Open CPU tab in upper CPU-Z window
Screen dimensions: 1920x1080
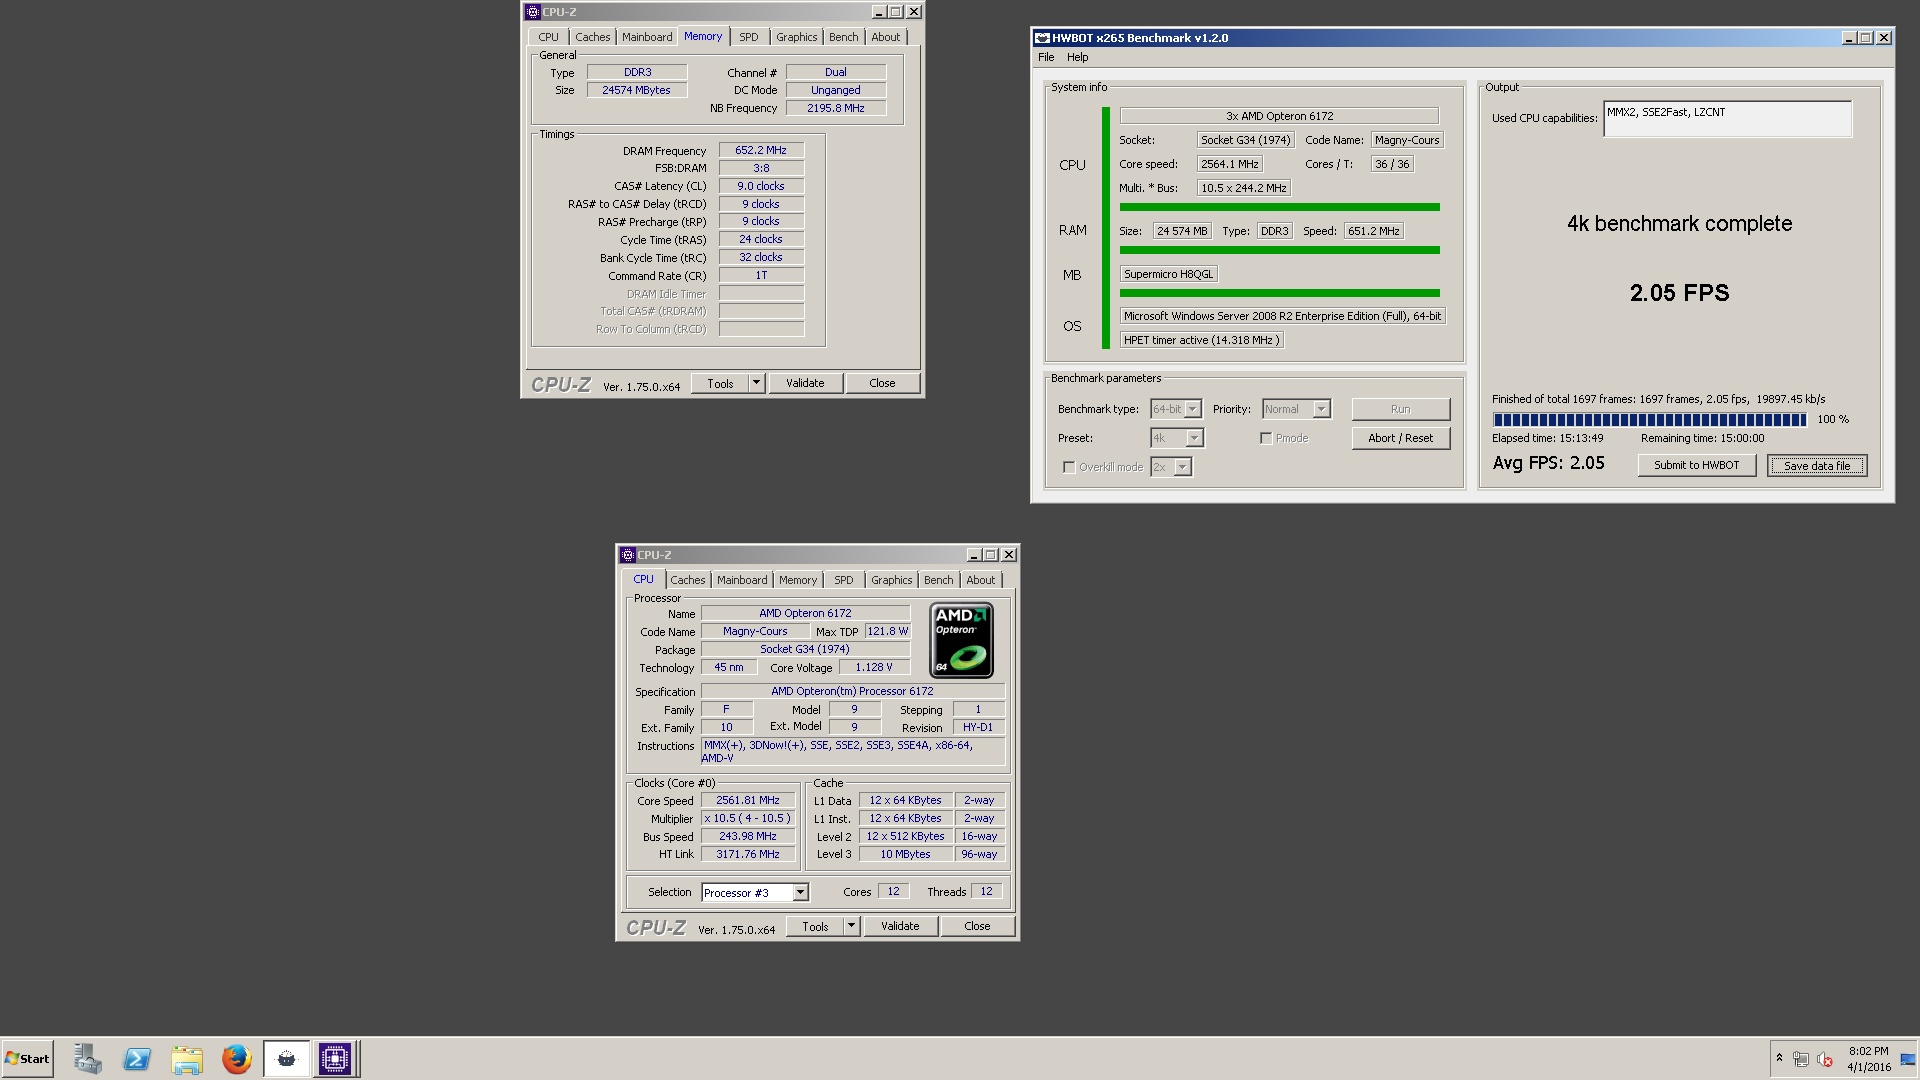[x=548, y=37]
